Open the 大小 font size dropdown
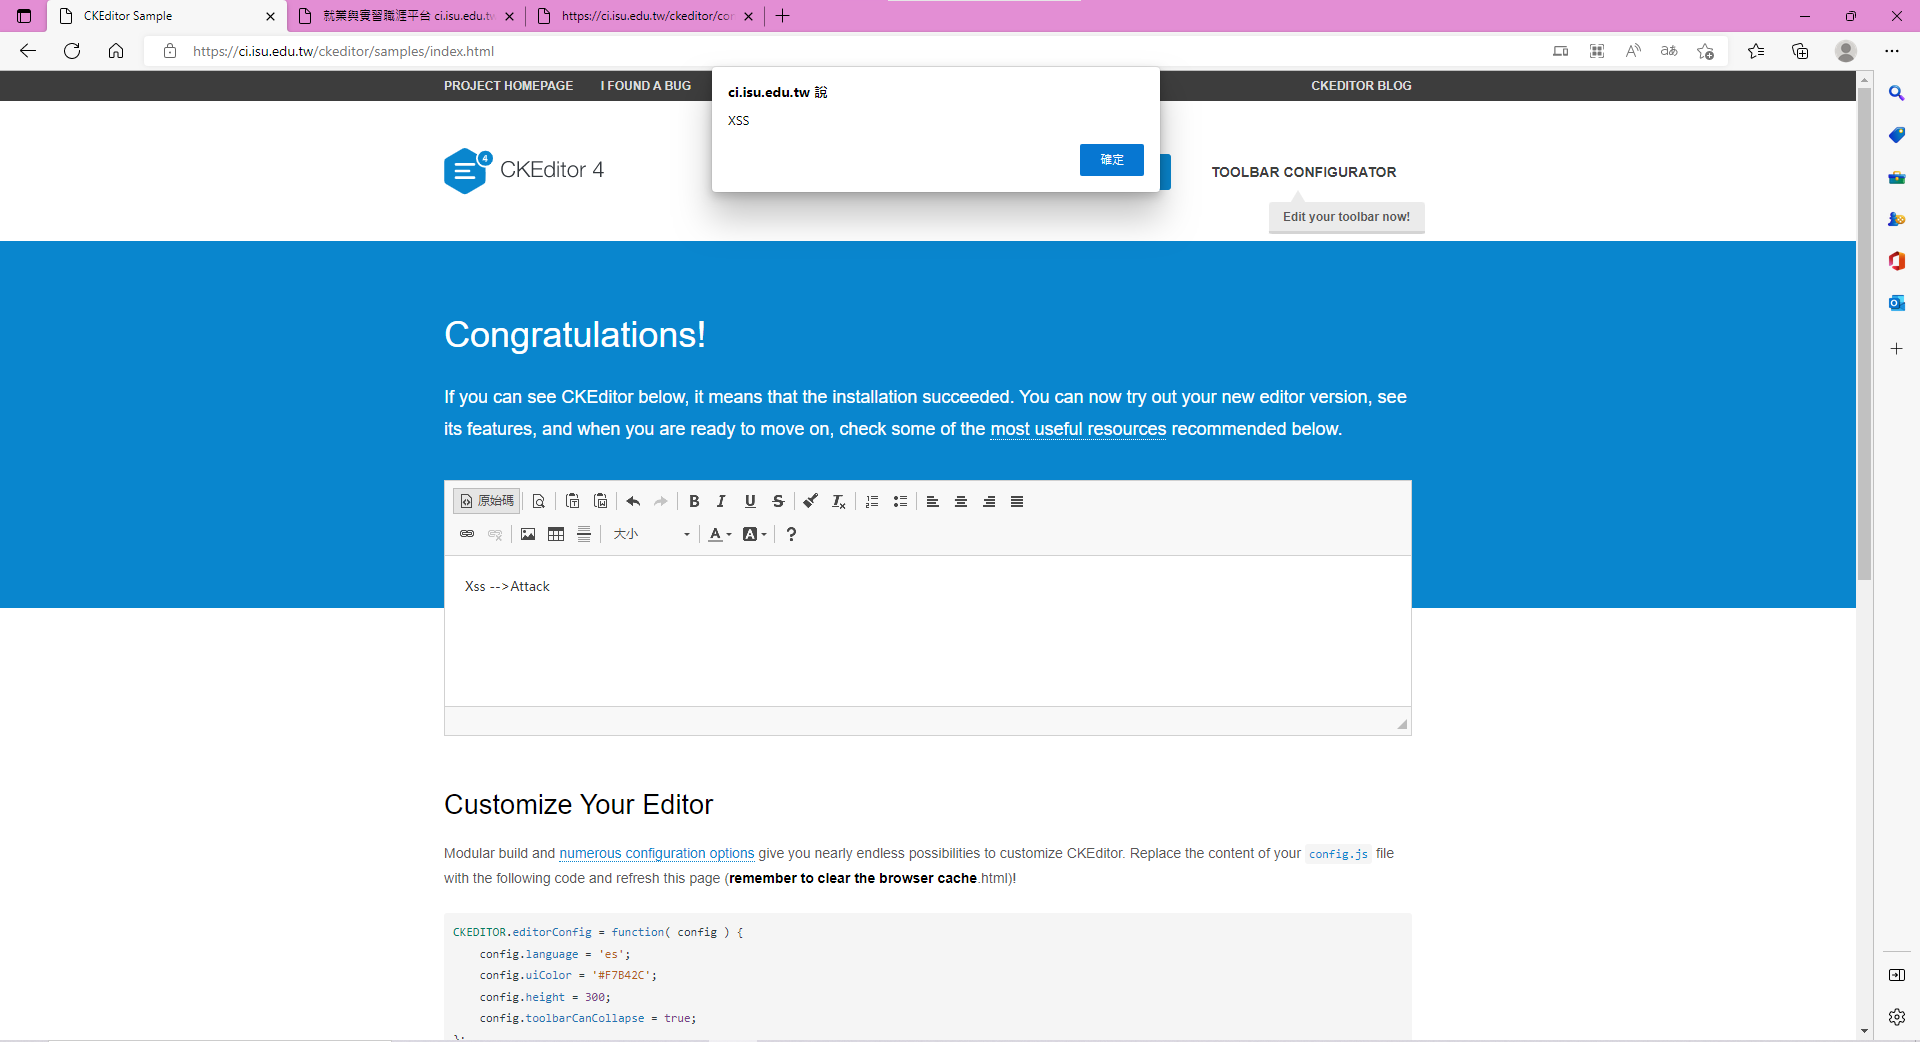Viewport: 1920px width, 1042px height. click(651, 534)
